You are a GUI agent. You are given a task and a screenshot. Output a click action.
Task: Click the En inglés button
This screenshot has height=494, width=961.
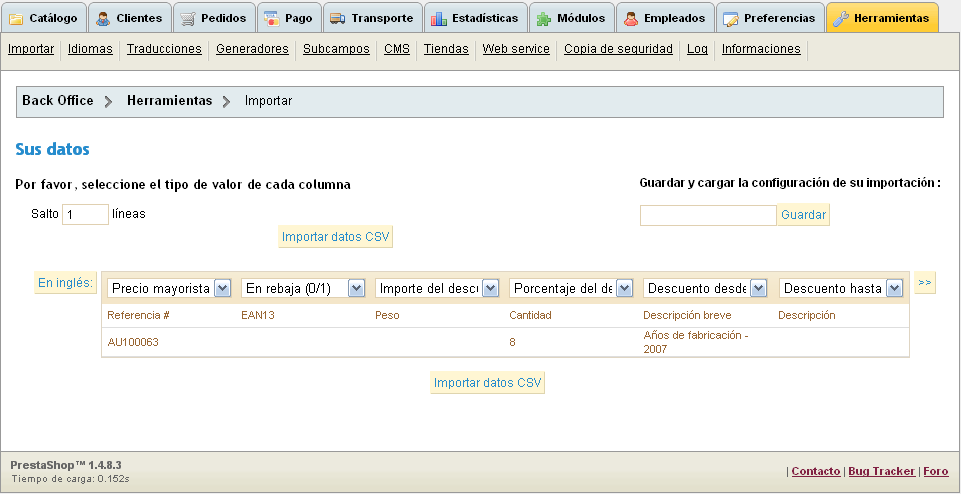66,283
